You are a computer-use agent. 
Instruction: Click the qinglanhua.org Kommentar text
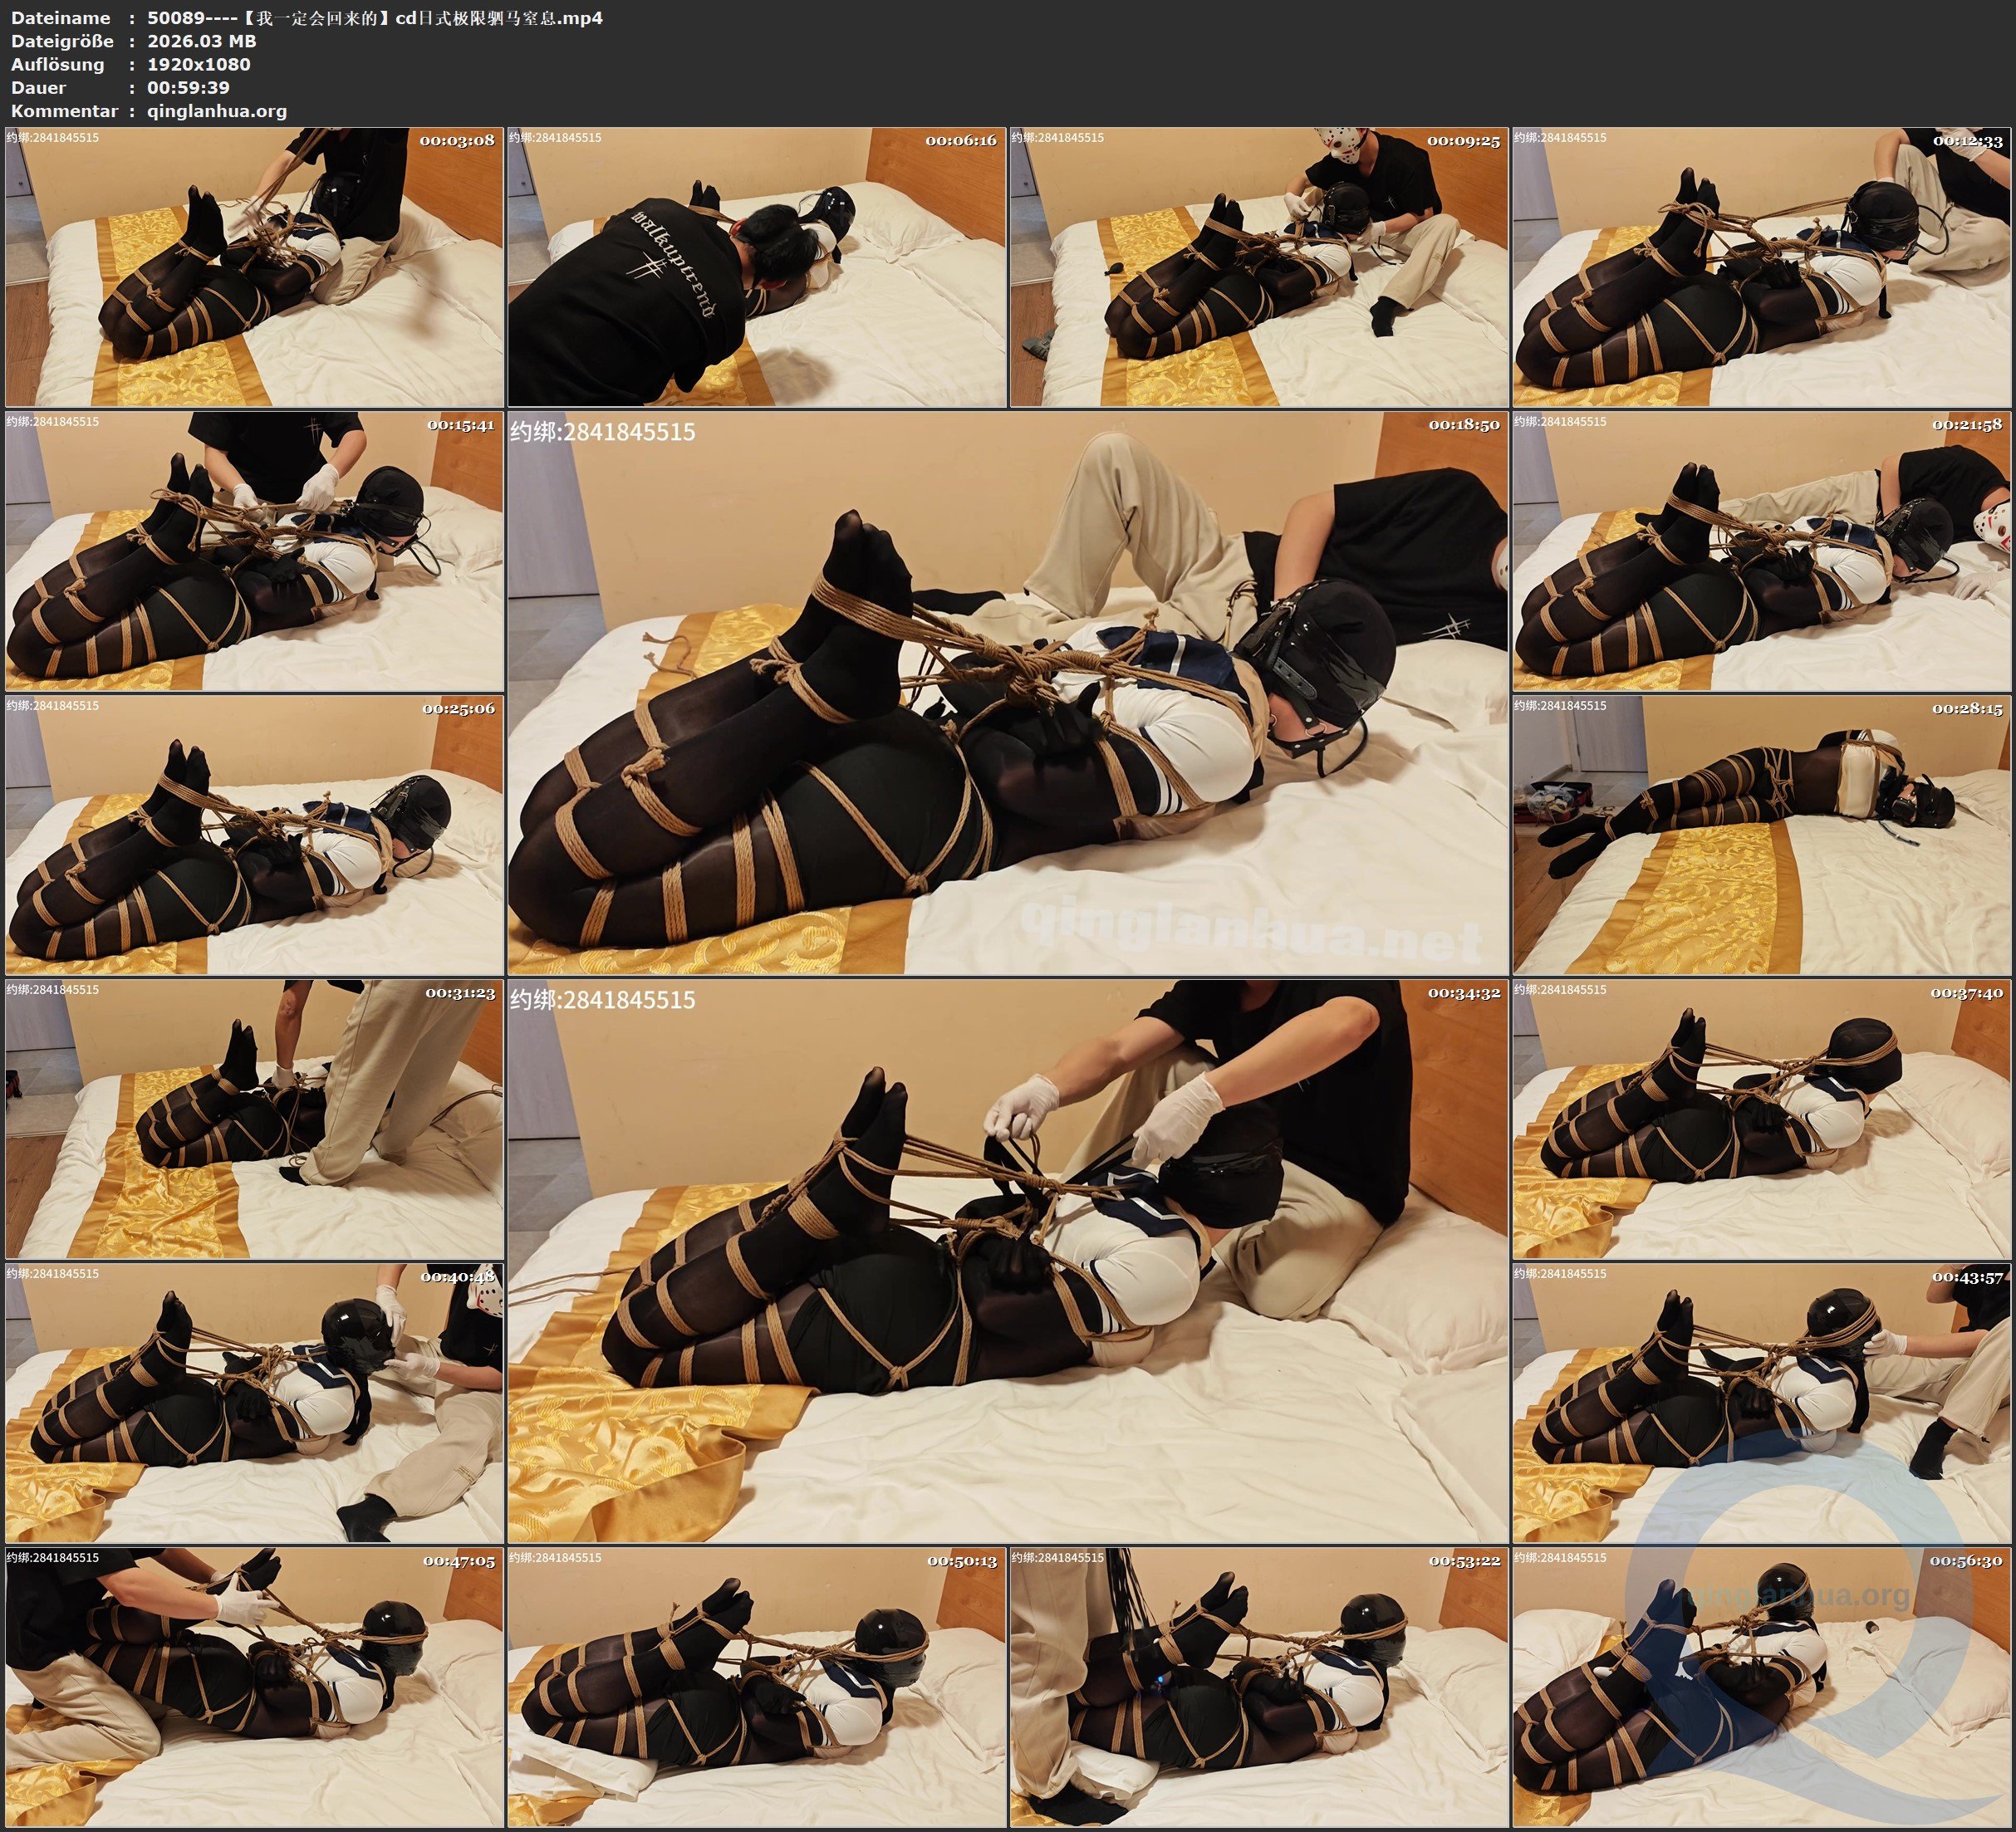[x=217, y=111]
